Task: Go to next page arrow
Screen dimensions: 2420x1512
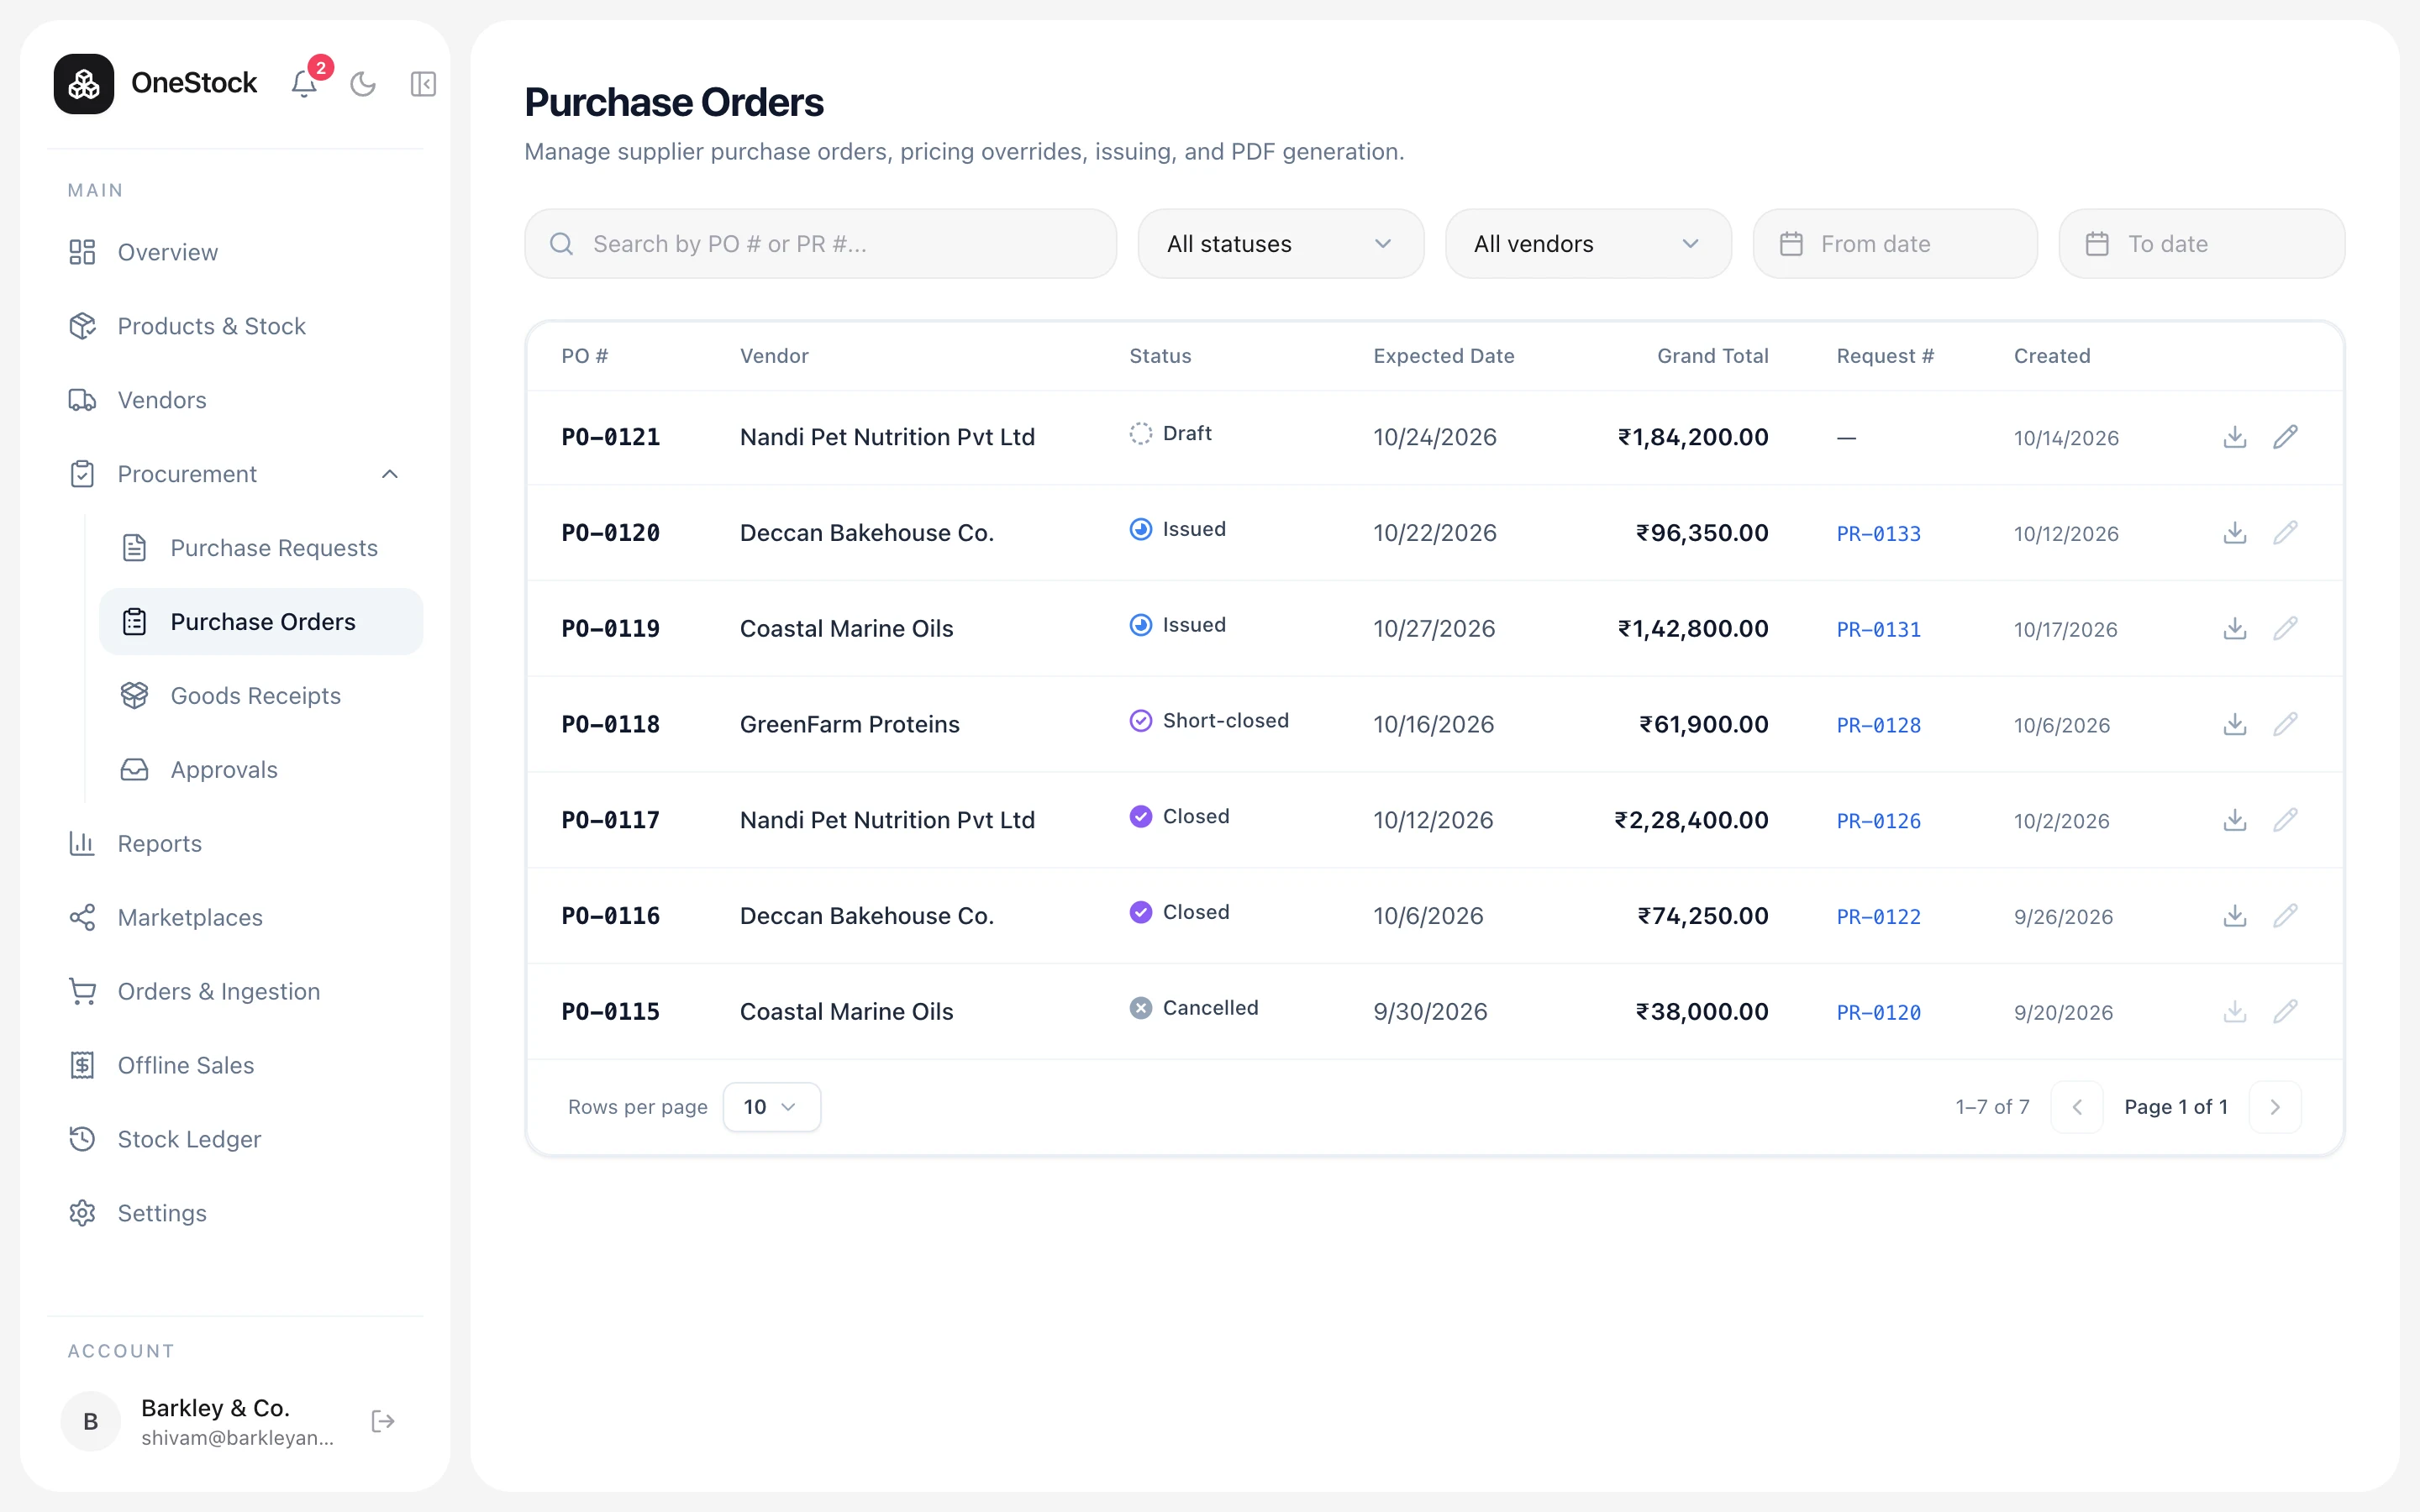Action: pyautogui.click(x=2275, y=1107)
